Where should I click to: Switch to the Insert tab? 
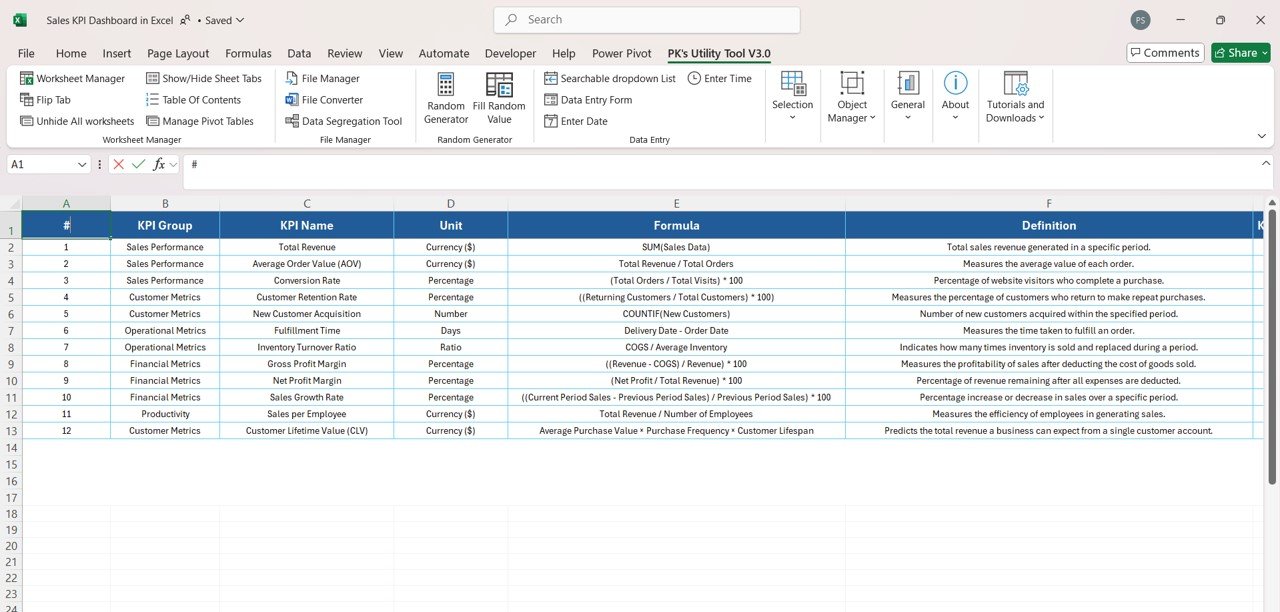coord(117,54)
